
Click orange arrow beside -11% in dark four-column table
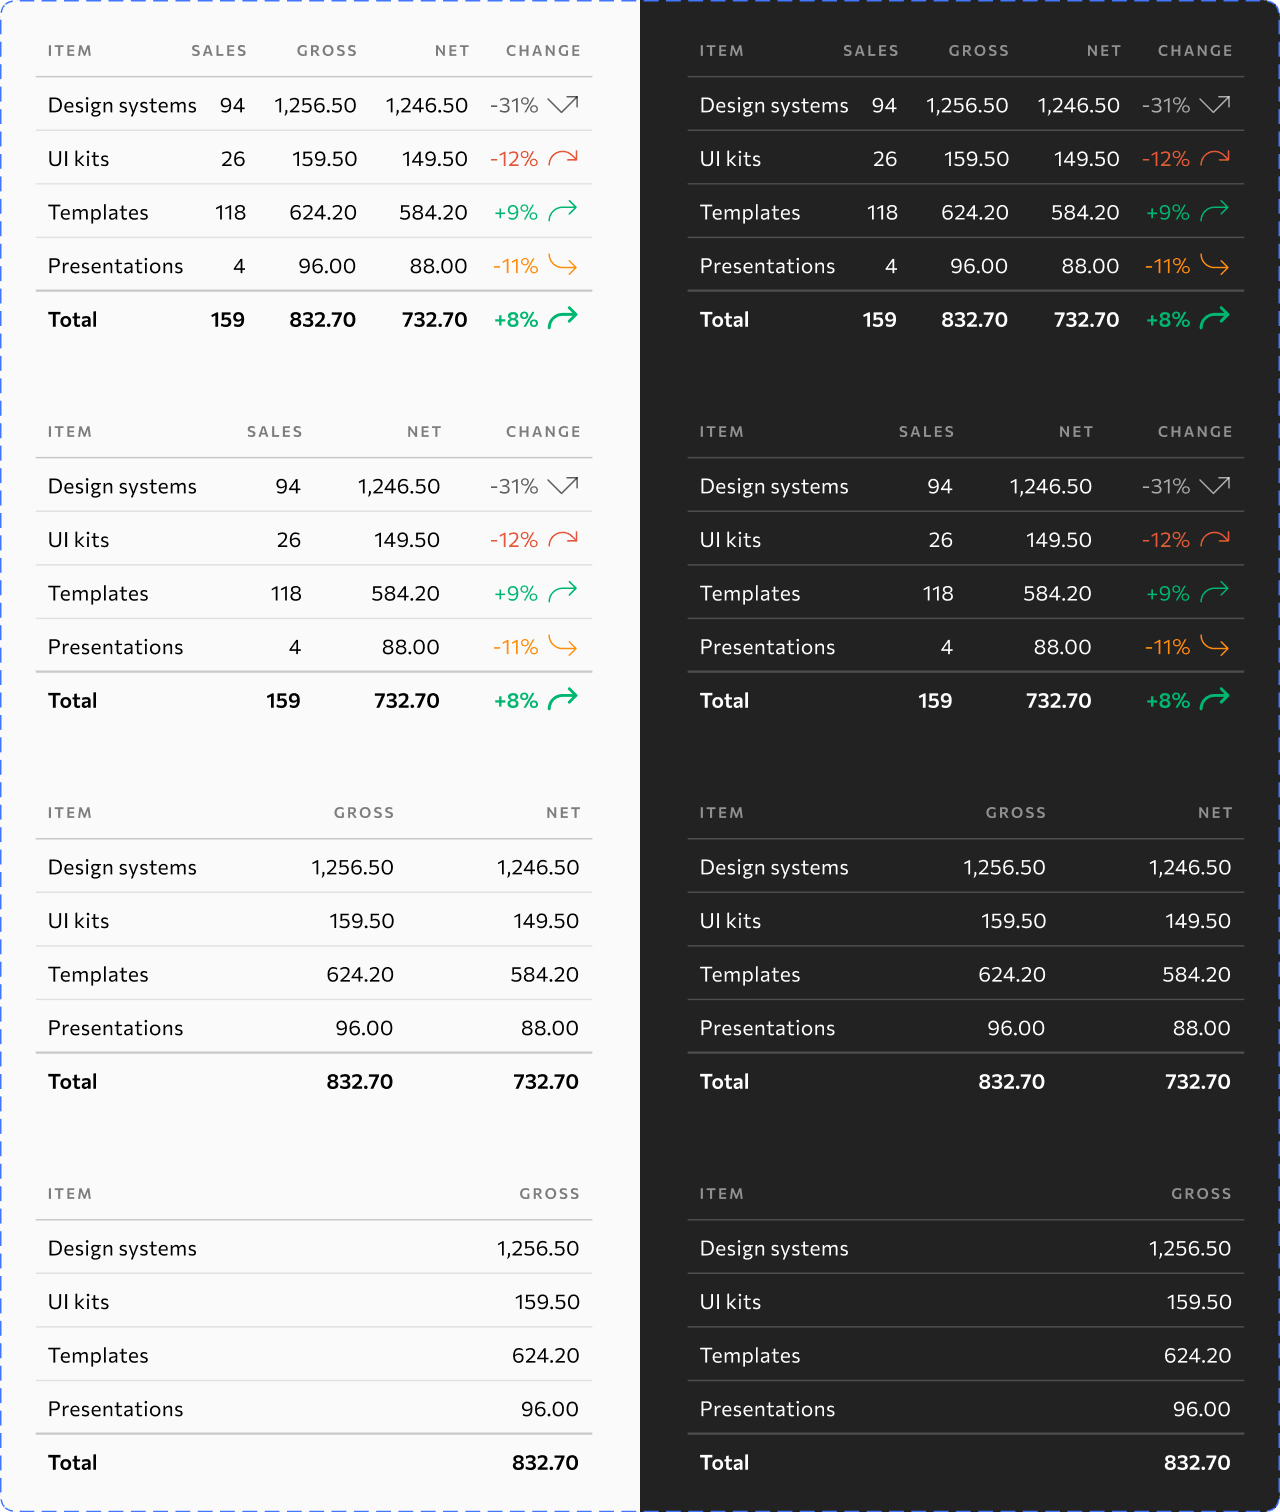click(x=1214, y=646)
